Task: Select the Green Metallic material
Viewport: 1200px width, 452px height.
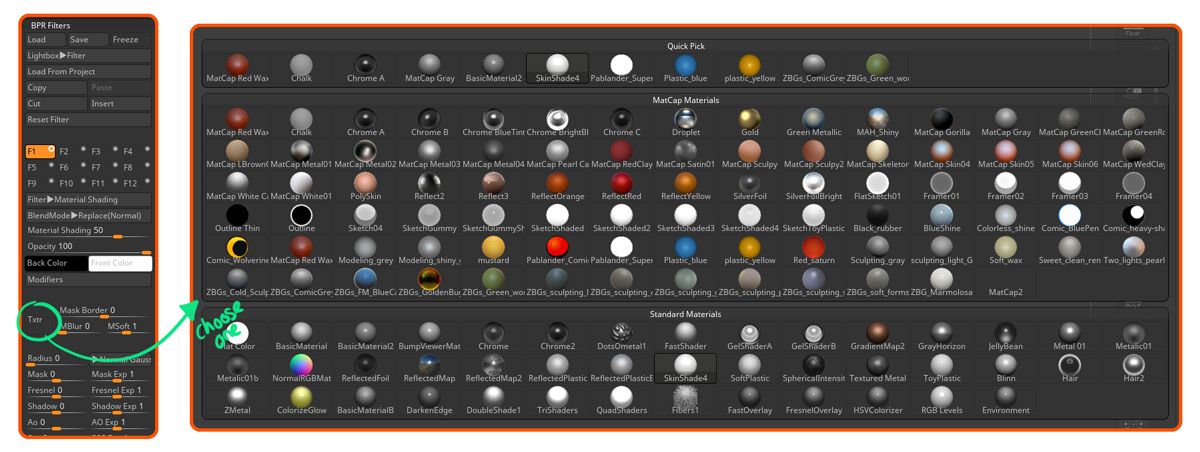Action: [813, 122]
